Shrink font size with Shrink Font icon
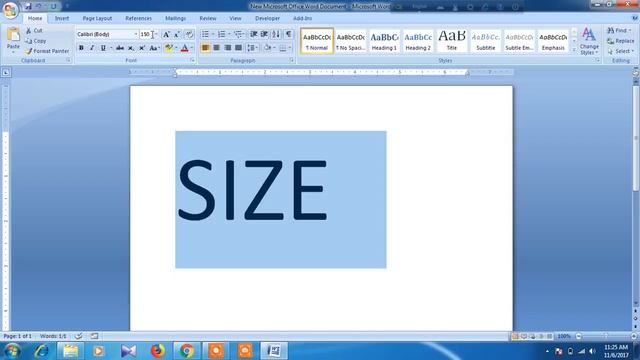Screen dimensions: 640x360 click(x=177, y=34)
